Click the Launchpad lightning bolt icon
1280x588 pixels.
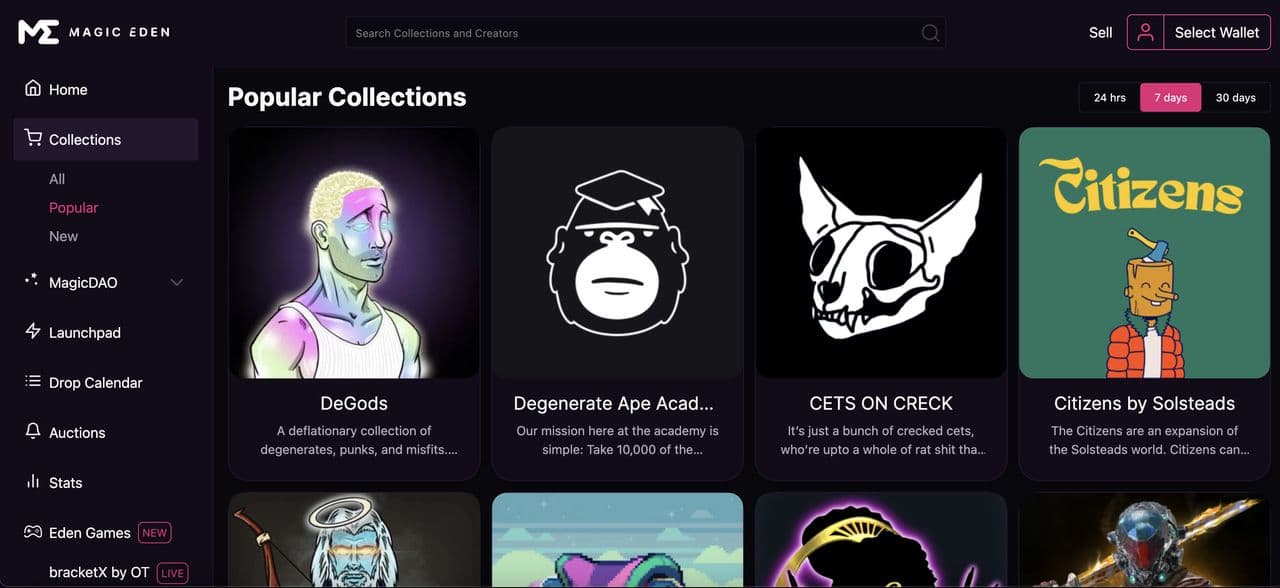point(33,331)
